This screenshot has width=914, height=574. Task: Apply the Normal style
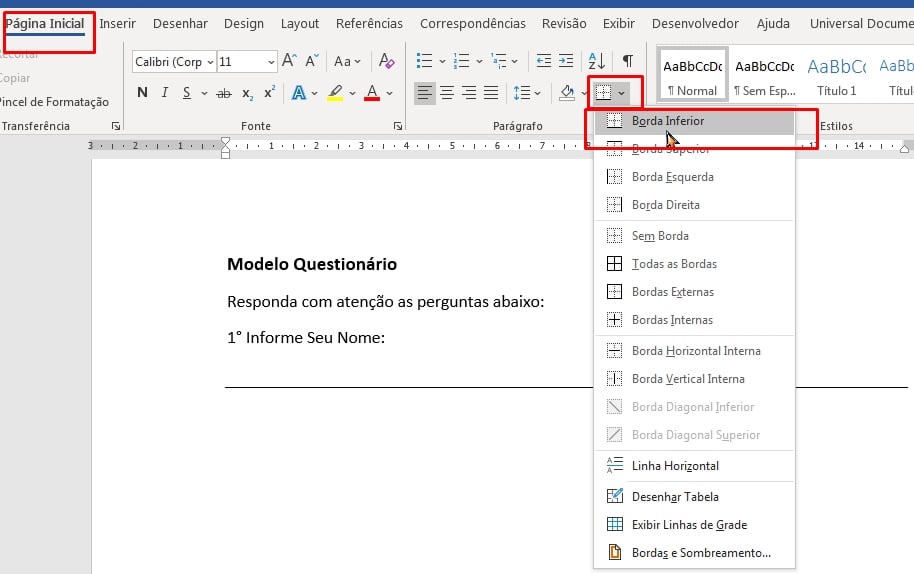point(692,75)
